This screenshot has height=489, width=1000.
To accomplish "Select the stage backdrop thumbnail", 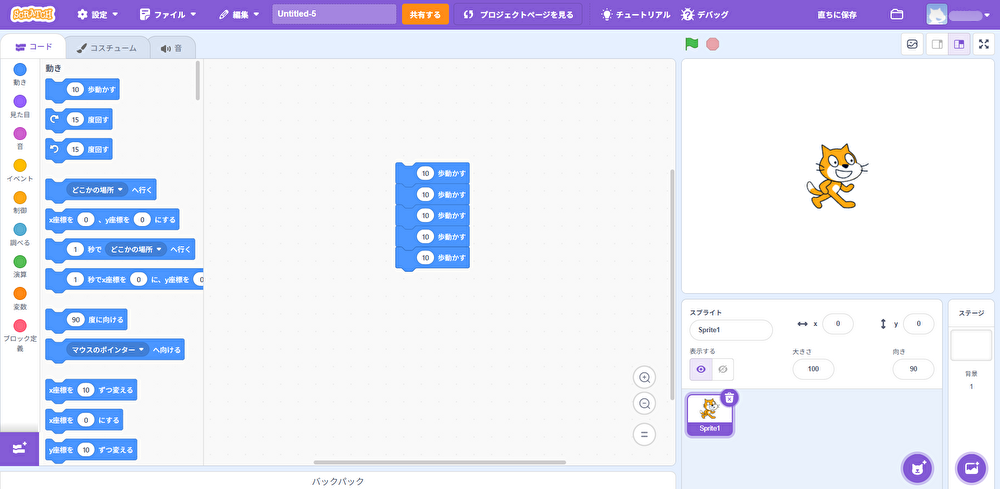I will click(971, 345).
